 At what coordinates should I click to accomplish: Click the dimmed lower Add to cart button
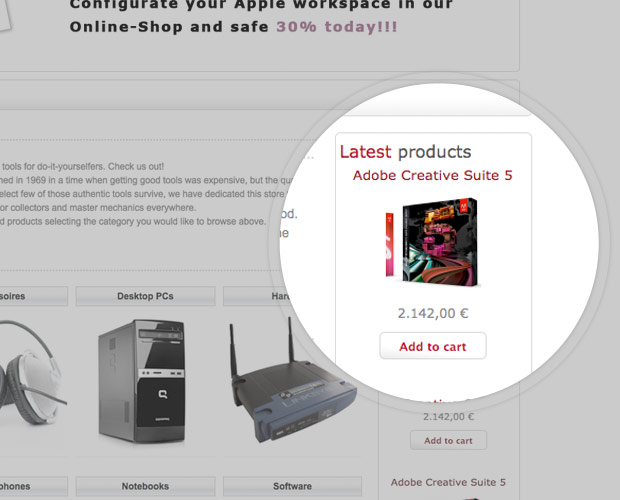pos(448,440)
